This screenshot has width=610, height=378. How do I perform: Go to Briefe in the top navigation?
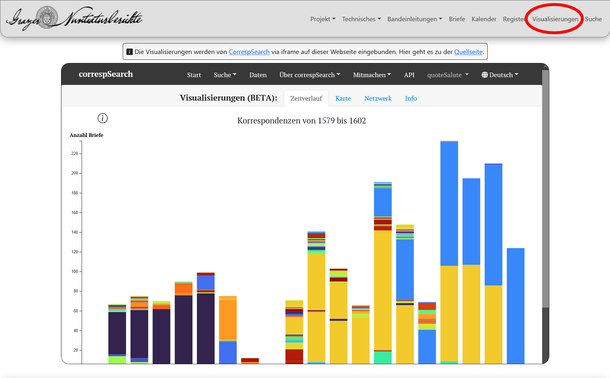coord(457,19)
